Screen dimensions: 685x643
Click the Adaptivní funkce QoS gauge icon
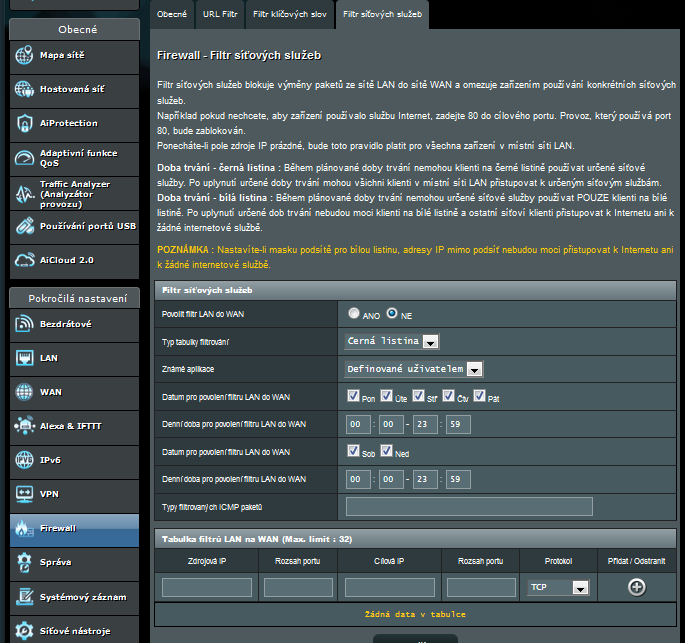(x=25, y=158)
